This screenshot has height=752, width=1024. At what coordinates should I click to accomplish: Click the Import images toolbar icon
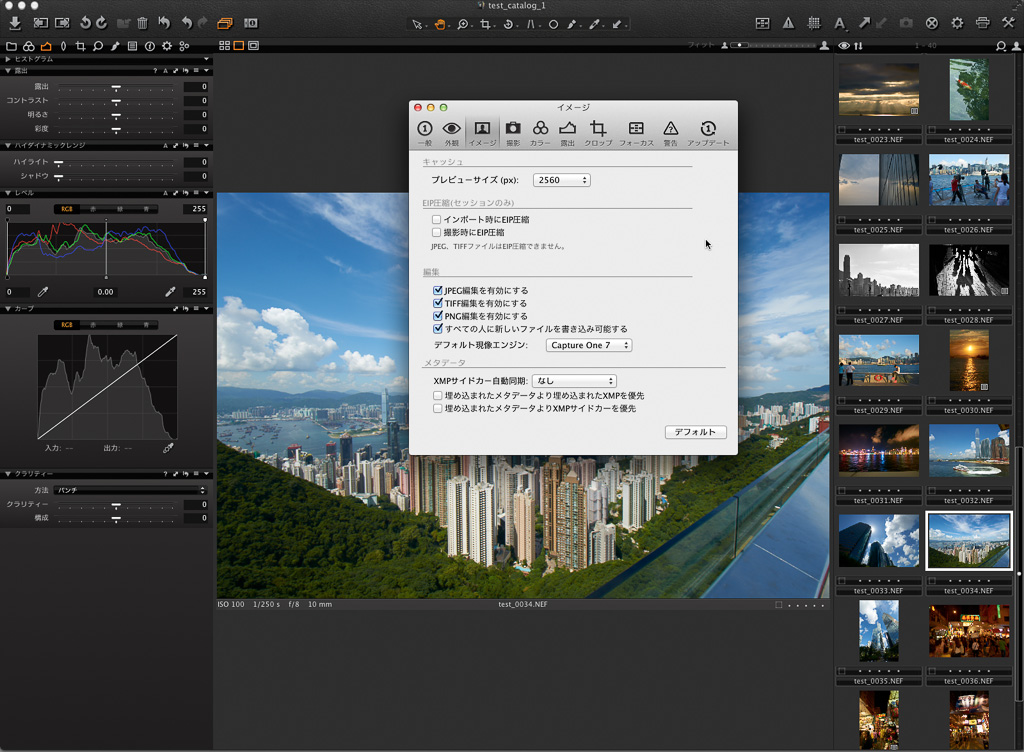pyautogui.click(x=16, y=23)
